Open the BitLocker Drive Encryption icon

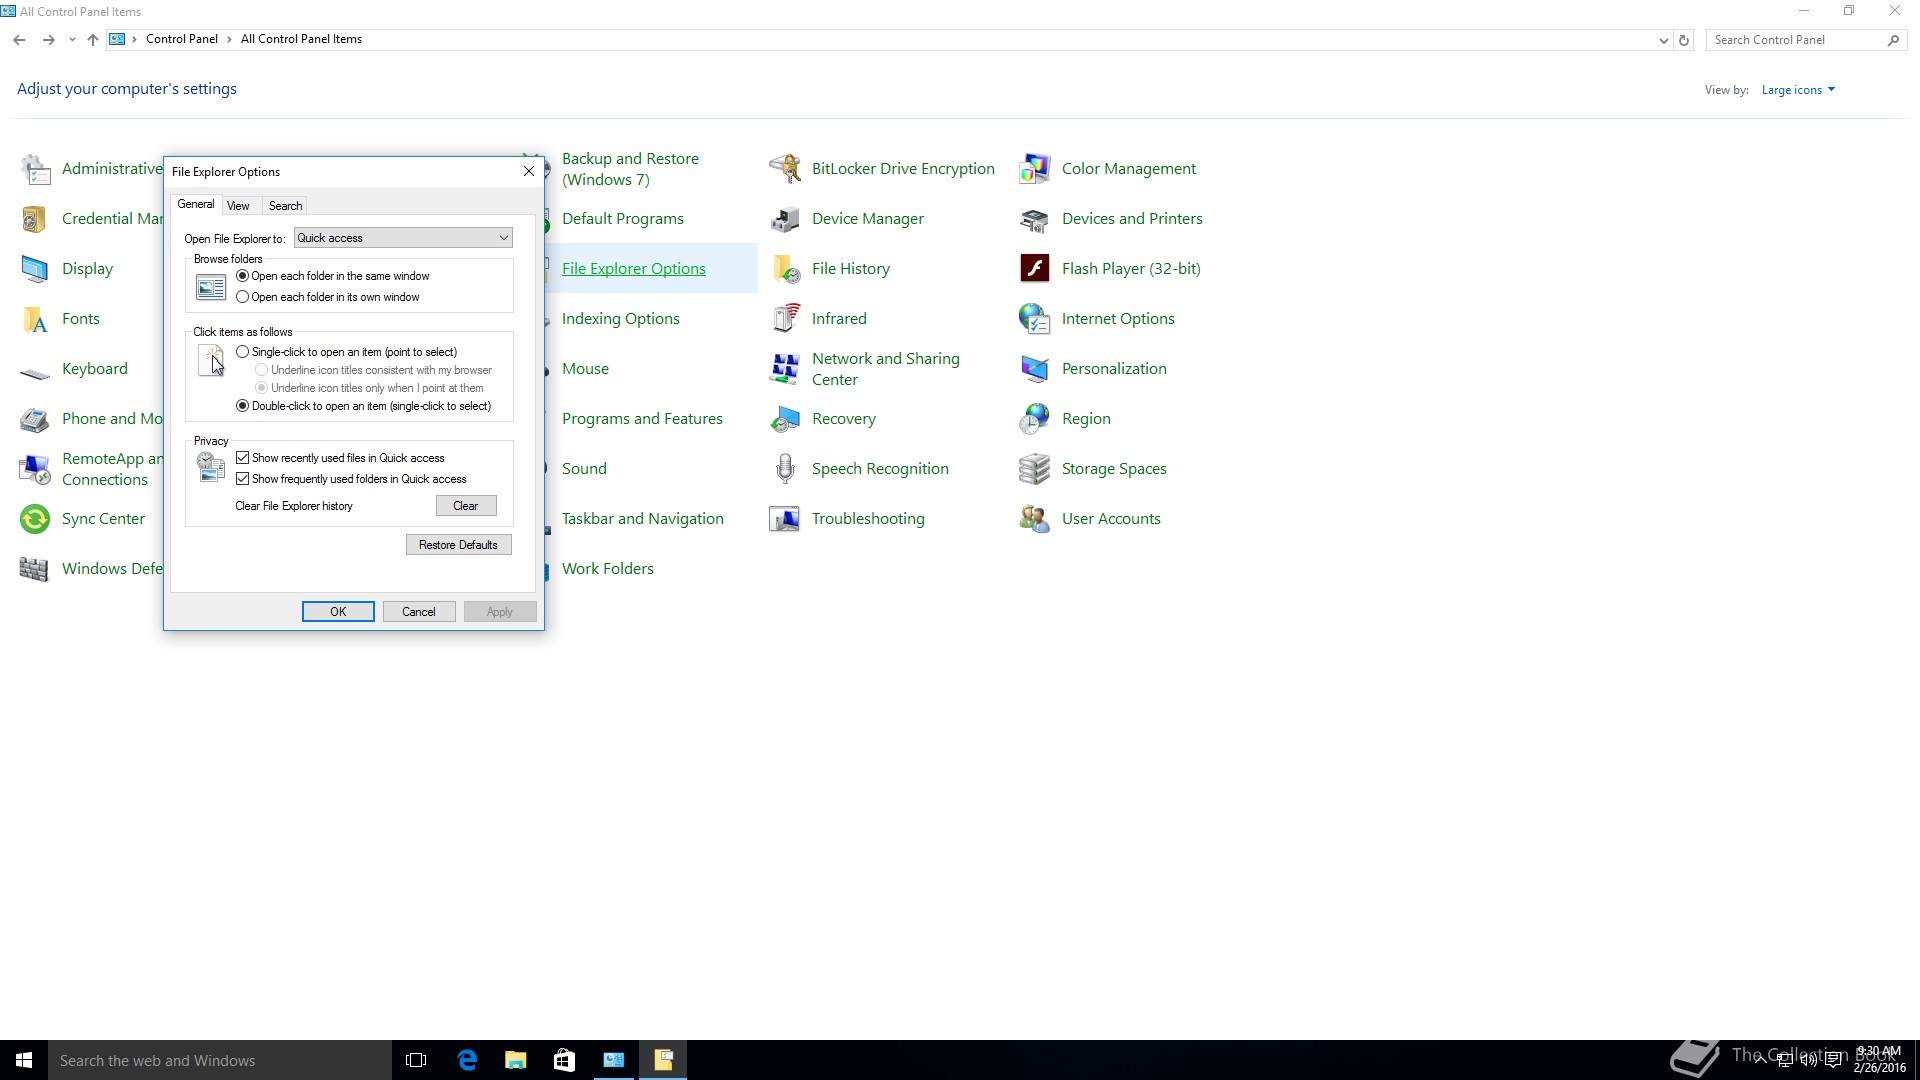click(785, 169)
